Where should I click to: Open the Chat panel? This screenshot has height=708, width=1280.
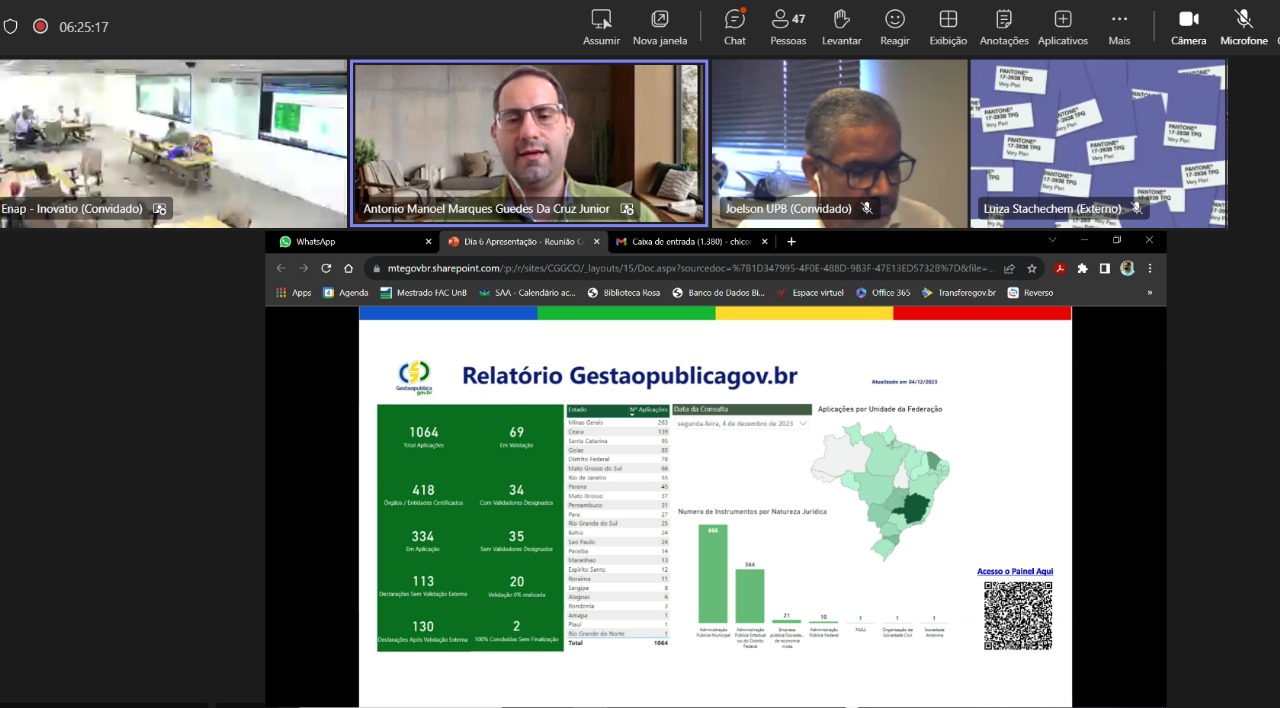coord(734,26)
